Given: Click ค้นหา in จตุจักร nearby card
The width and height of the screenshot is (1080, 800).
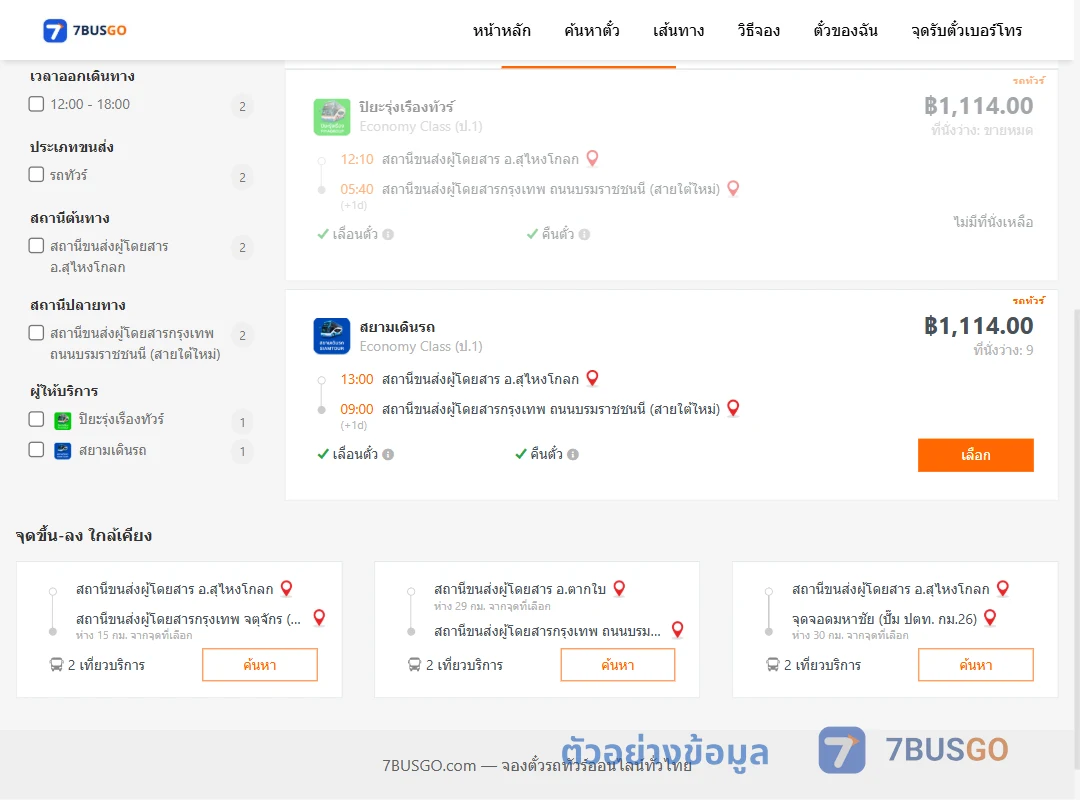Looking at the screenshot, I should [x=260, y=665].
